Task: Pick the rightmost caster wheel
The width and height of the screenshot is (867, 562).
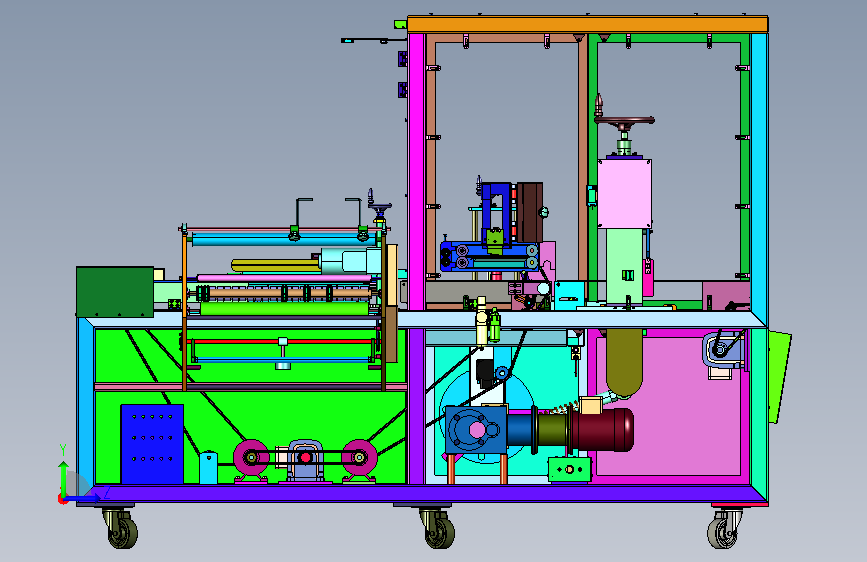Action: tap(723, 532)
